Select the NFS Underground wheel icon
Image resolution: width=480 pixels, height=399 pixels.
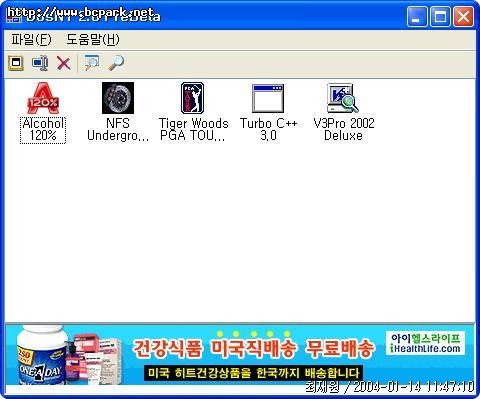[x=118, y=98]
